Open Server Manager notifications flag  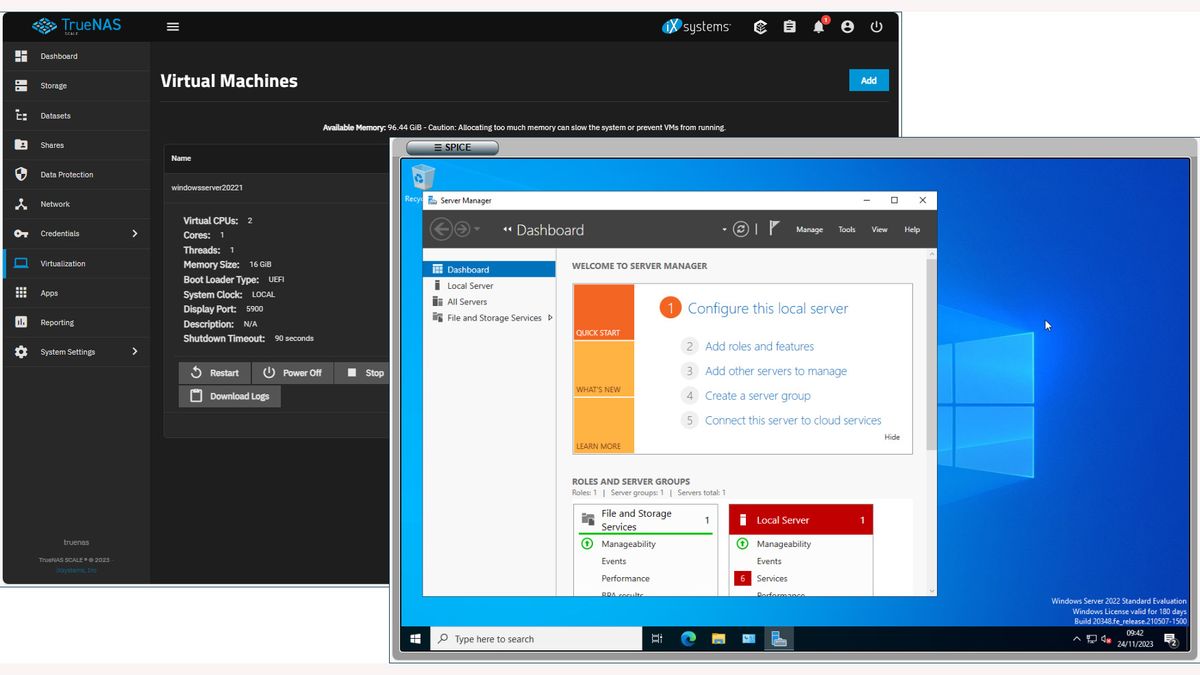pos(774,229)
